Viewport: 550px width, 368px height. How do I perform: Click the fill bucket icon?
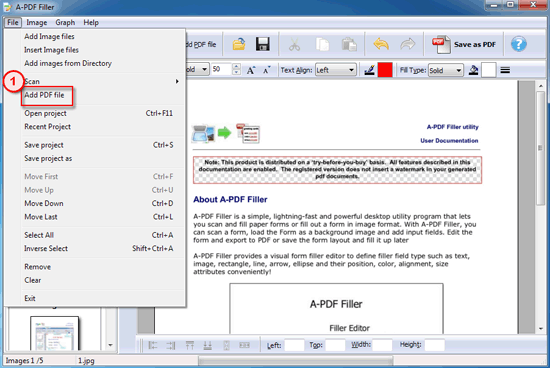[x=473, y=70]
